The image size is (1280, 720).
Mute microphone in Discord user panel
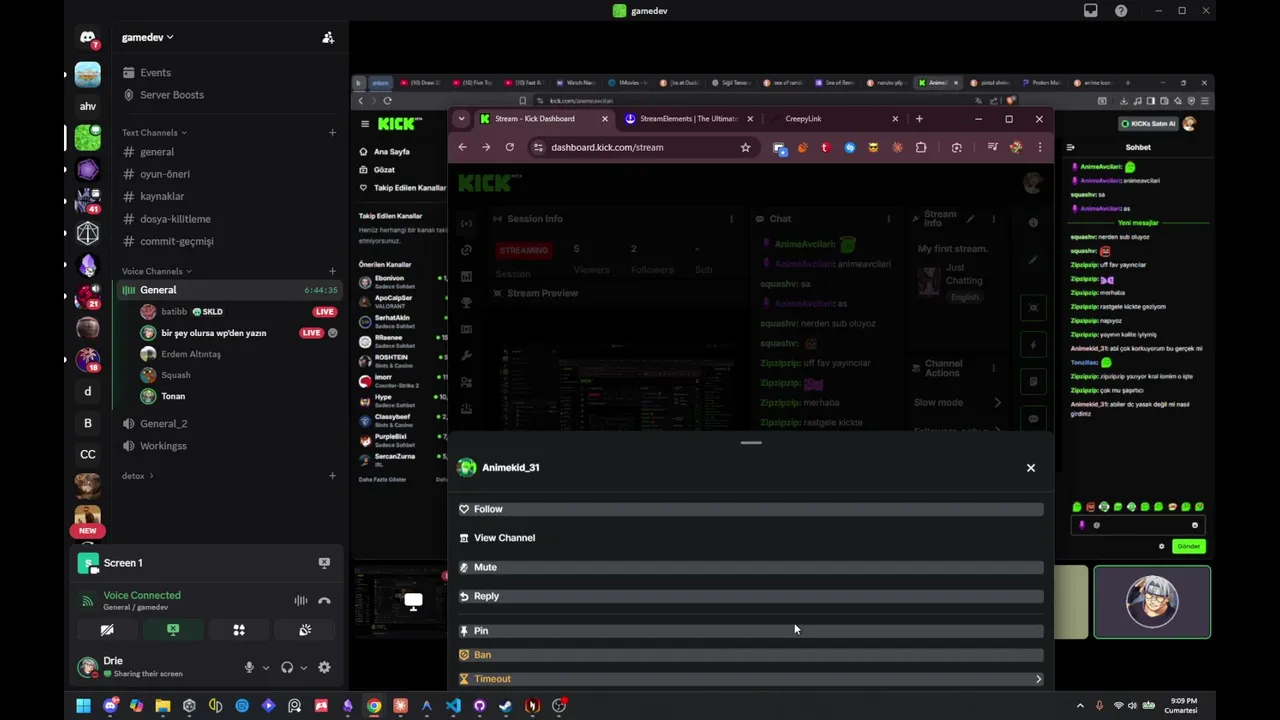pyautogui.click(x=249, y=667)
